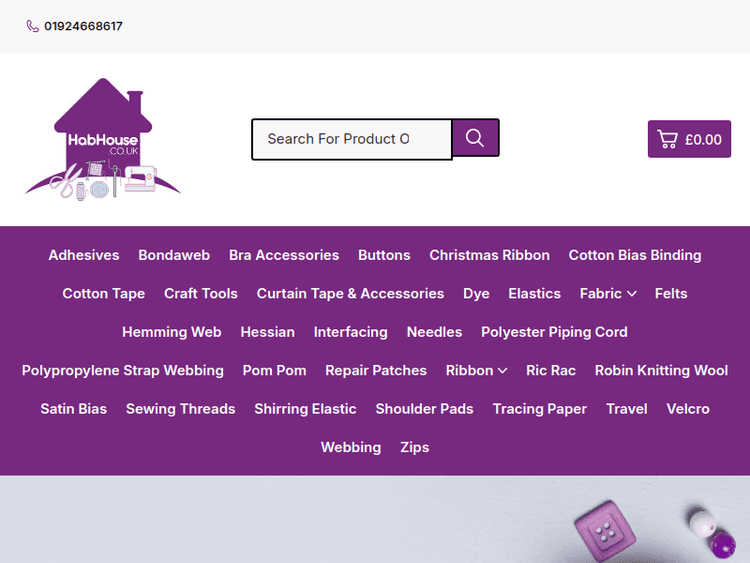Focus the Search For Product field
The height and width of the screenshot is (563, 750).
[352, 139]
